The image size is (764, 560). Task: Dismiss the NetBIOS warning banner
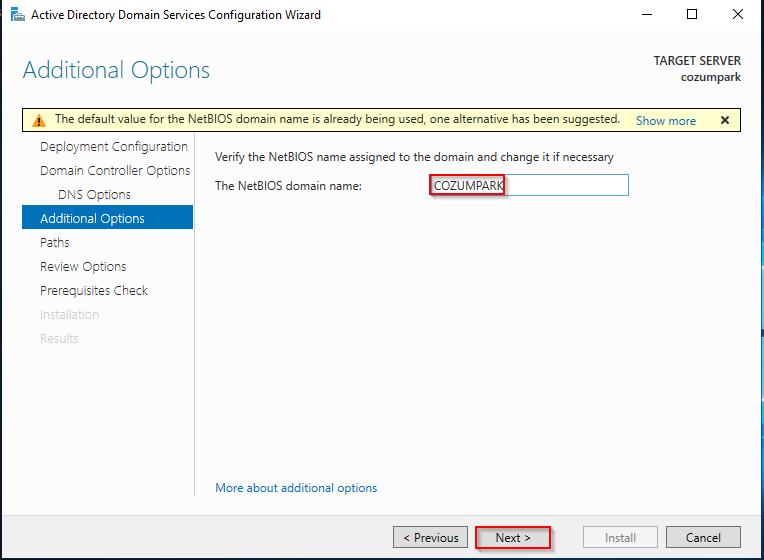725,120
